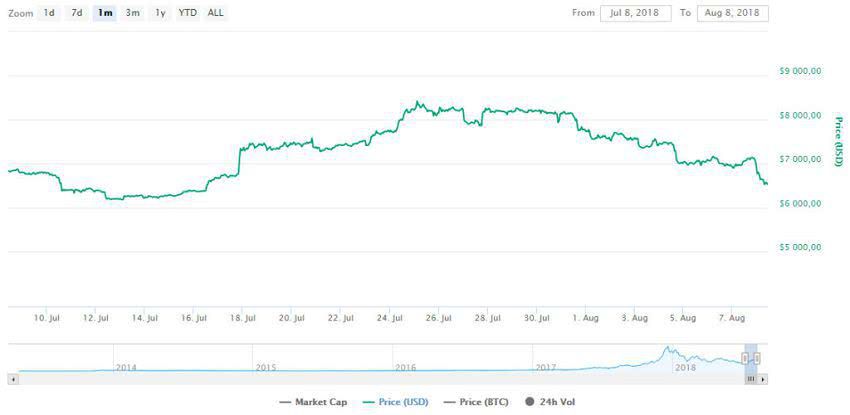Click the 5. Aug axis label
850x415 pixels.
point(684,318)
